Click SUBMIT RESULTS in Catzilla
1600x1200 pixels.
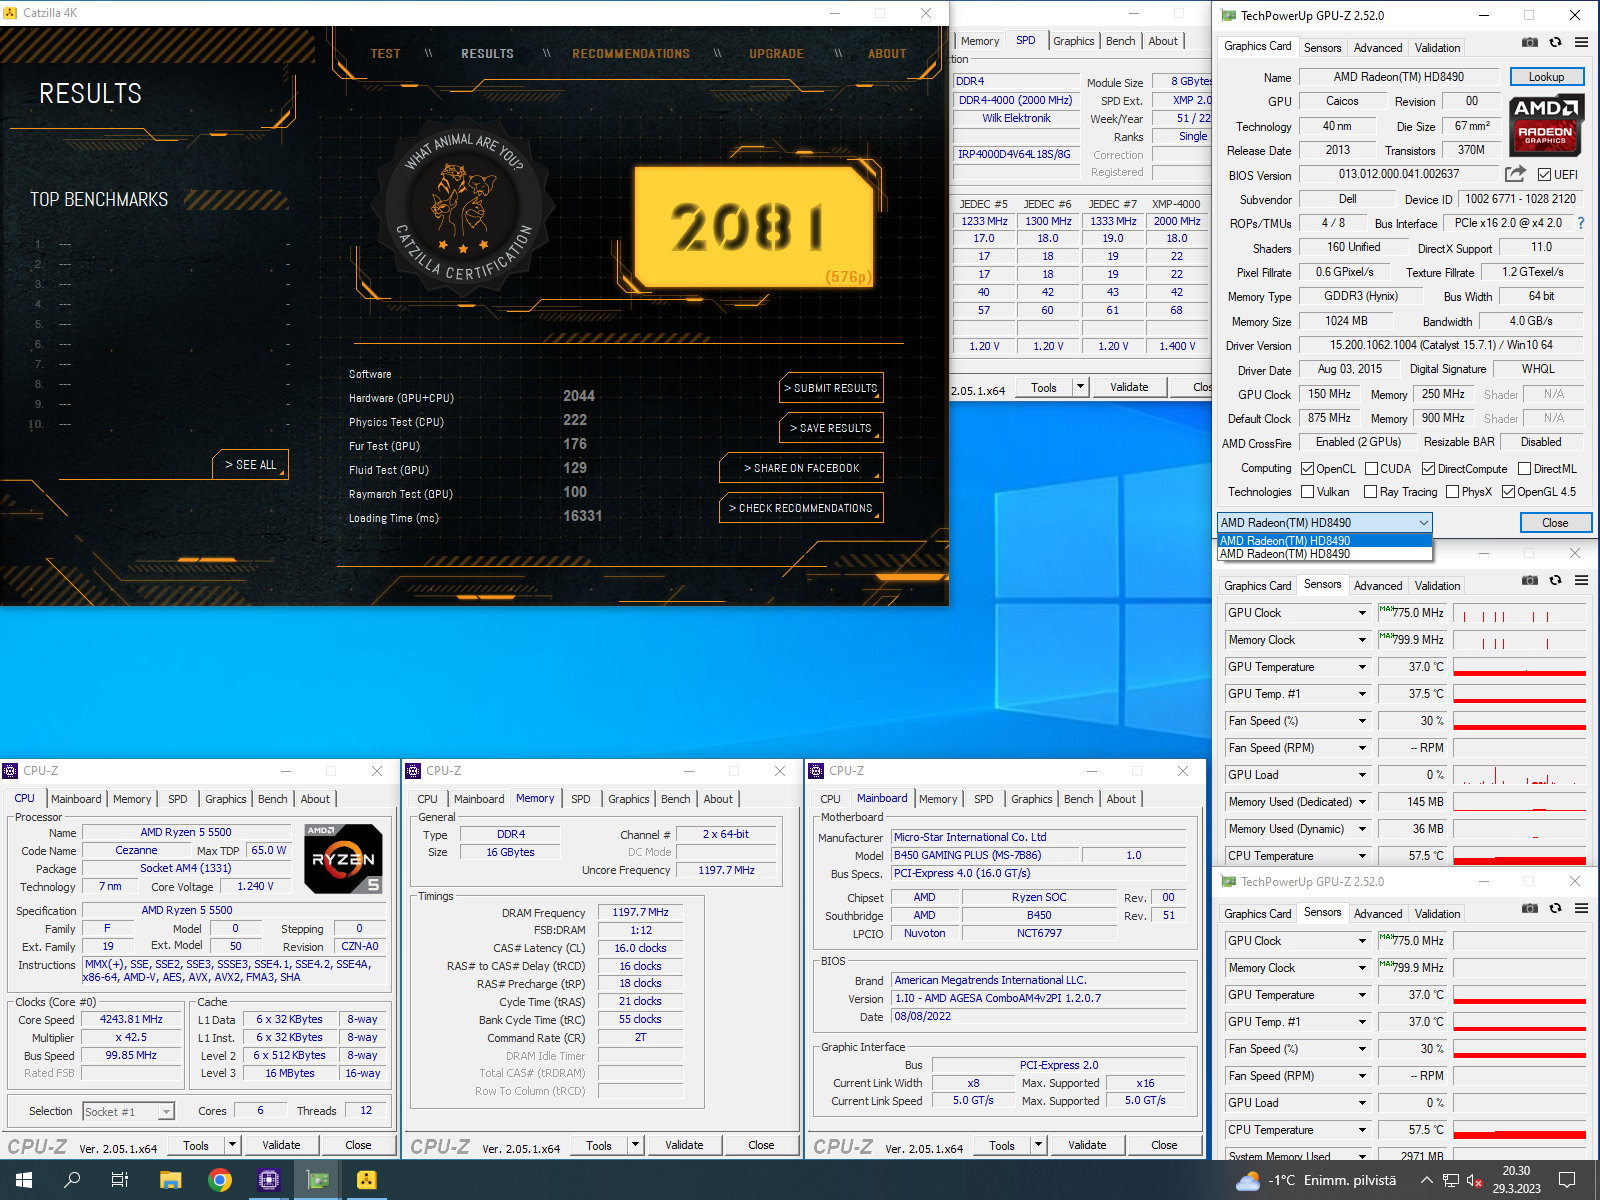coord(832,388)
